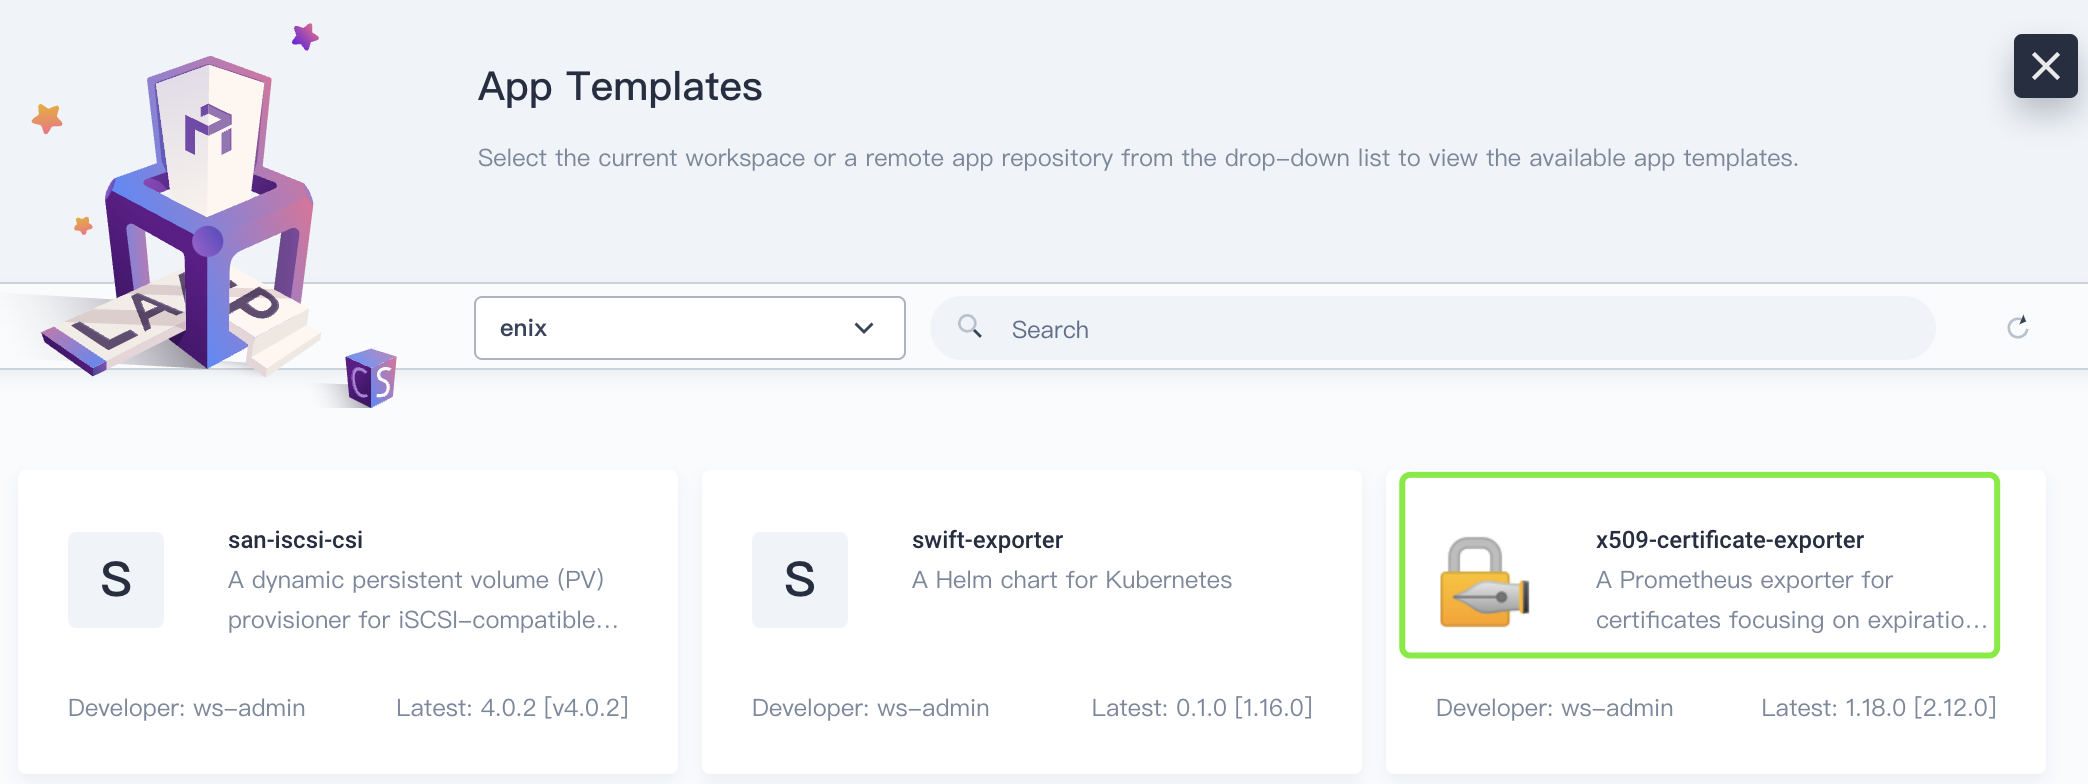Click the swift-exporter placeholder S icon
2088x784 pixels.
tap(800, 580)
